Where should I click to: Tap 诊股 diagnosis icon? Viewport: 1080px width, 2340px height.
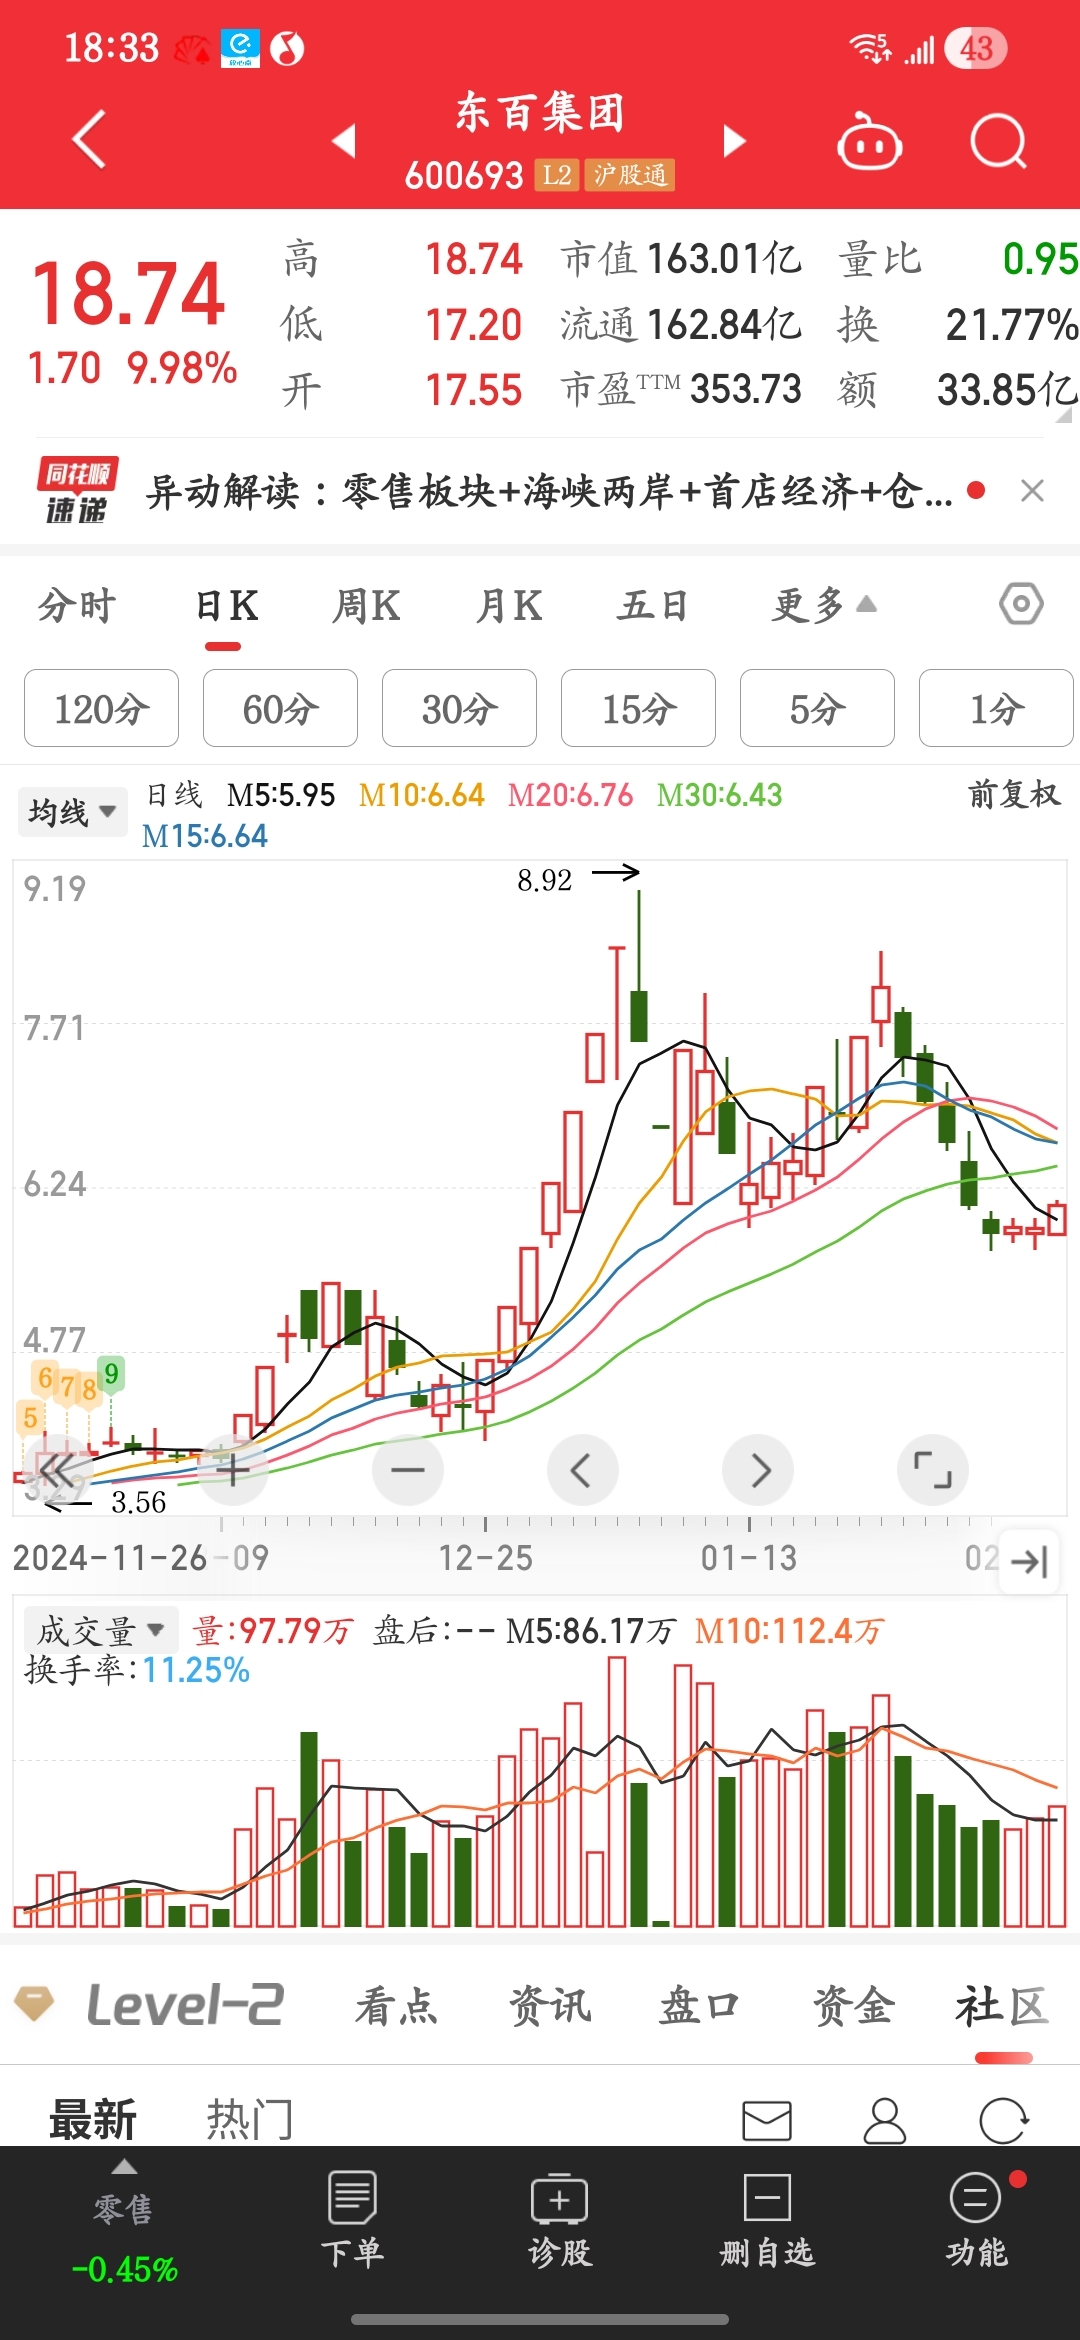click(x=560, y=2219)
